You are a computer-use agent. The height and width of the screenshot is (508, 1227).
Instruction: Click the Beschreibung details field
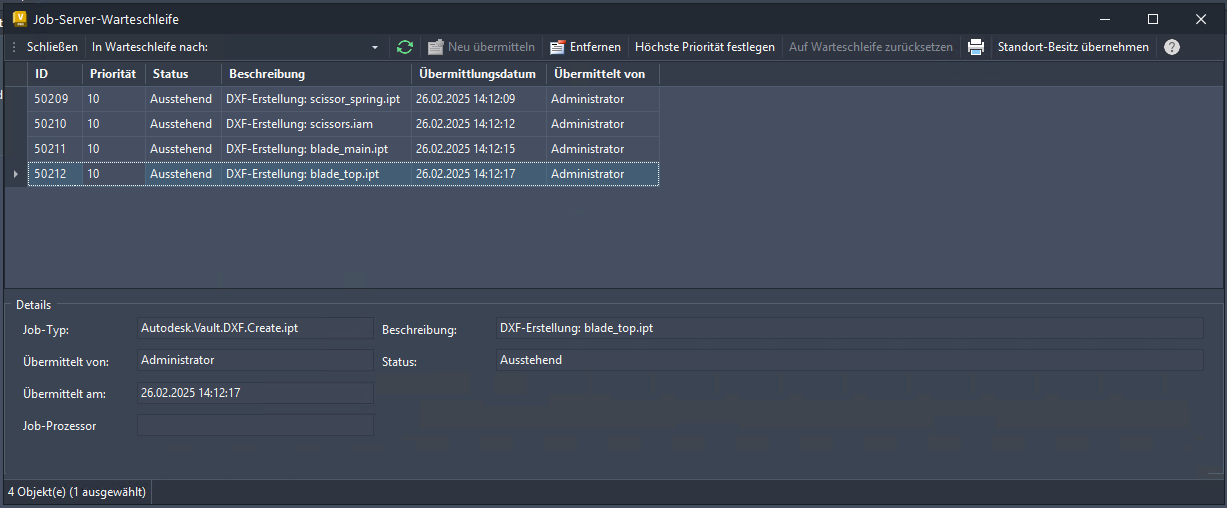click(x=849, y=328)
